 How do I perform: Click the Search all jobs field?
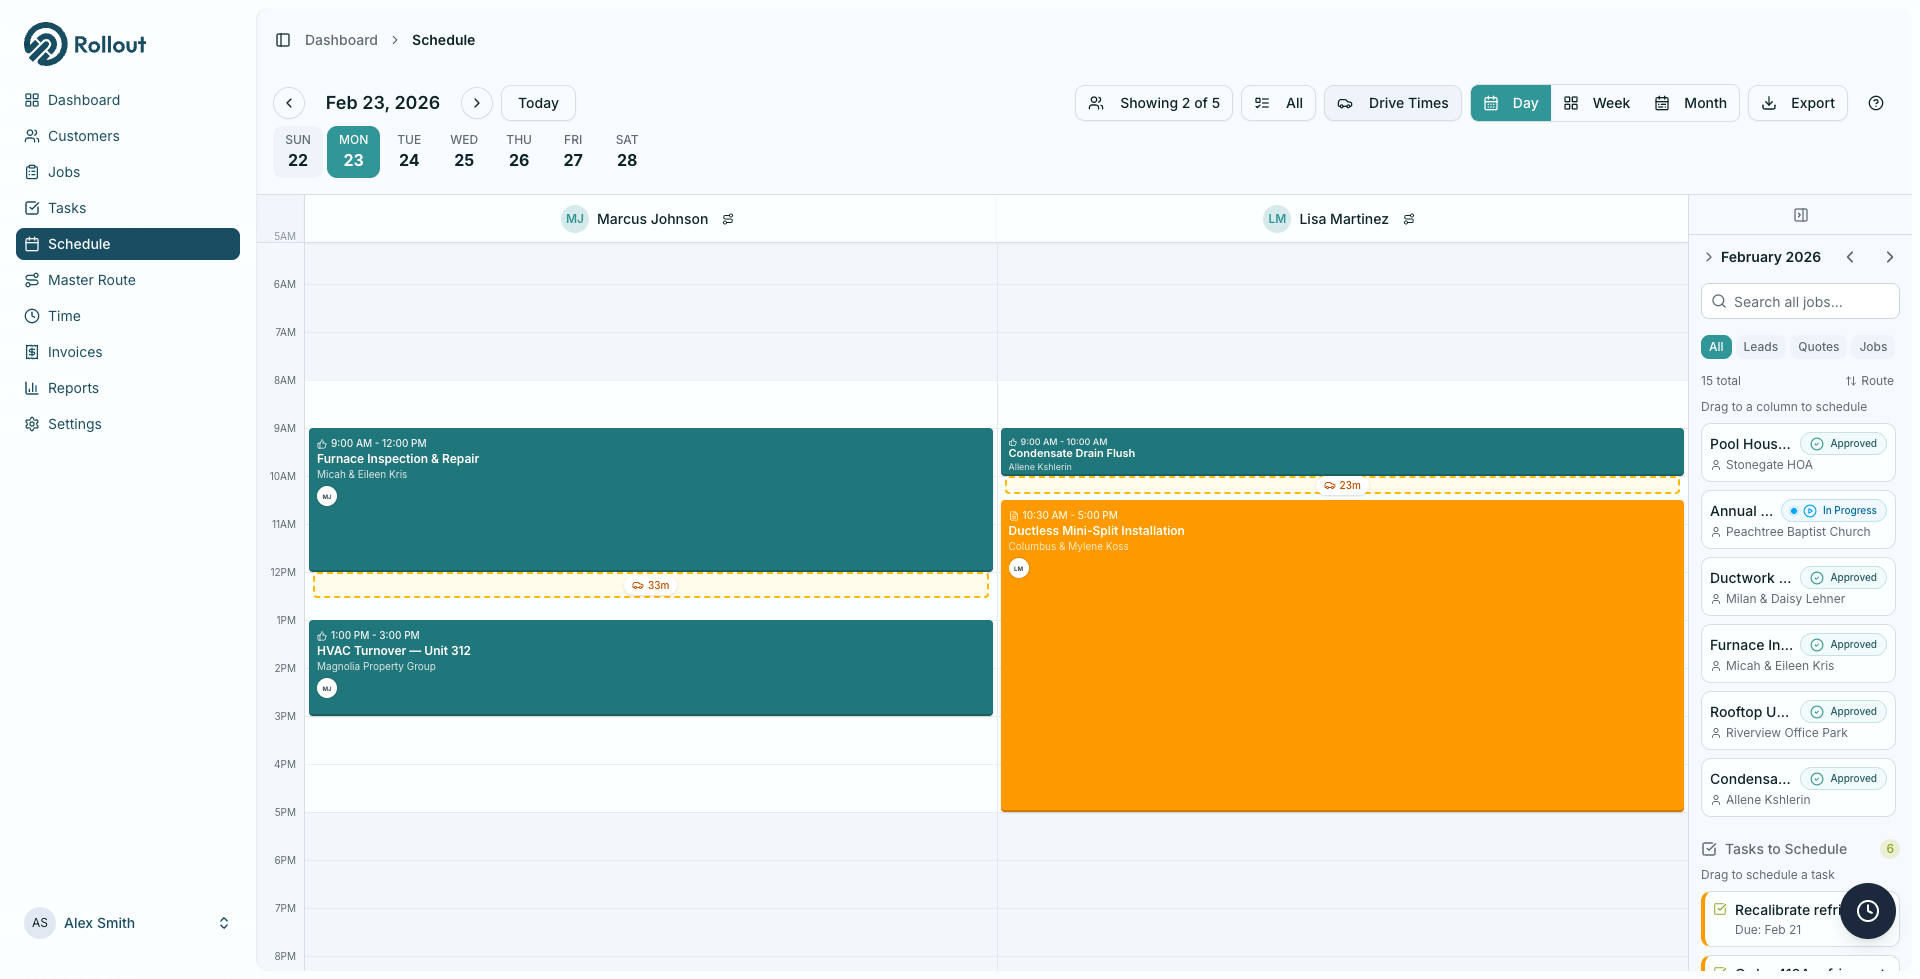pos(1799,301)
